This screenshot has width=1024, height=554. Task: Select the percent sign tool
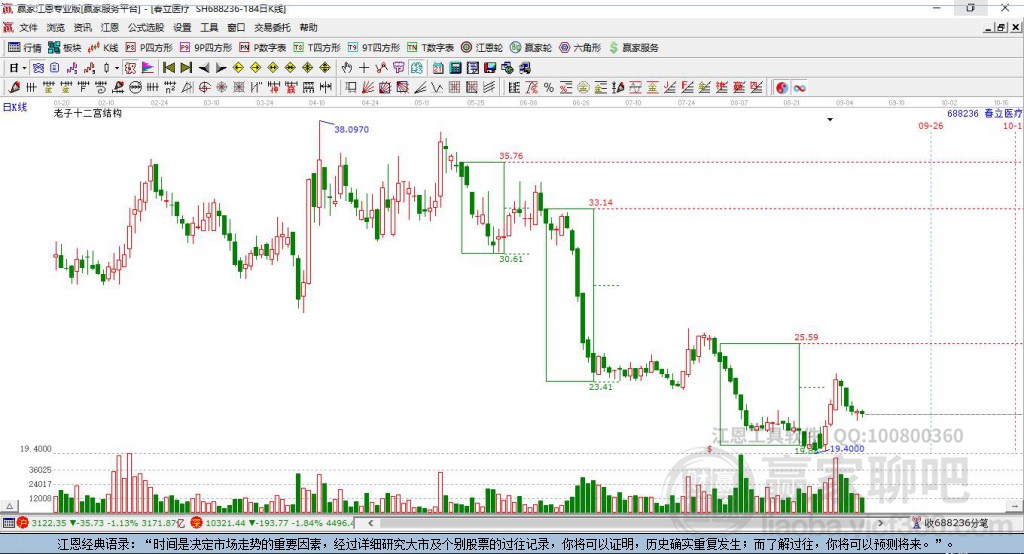(x=549, y=88)
